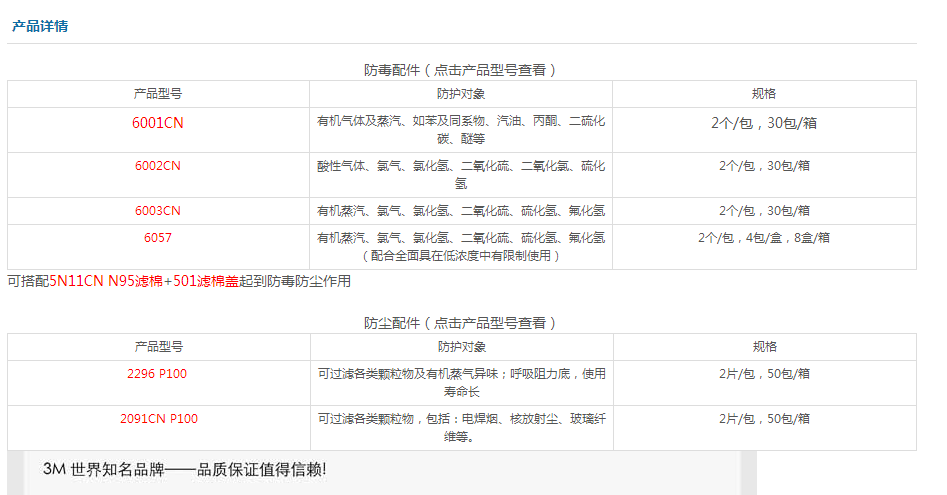Click the 6002CN 酸性气体 description cell
Viewport: 947px width, 495px height.
coord(461,175)
